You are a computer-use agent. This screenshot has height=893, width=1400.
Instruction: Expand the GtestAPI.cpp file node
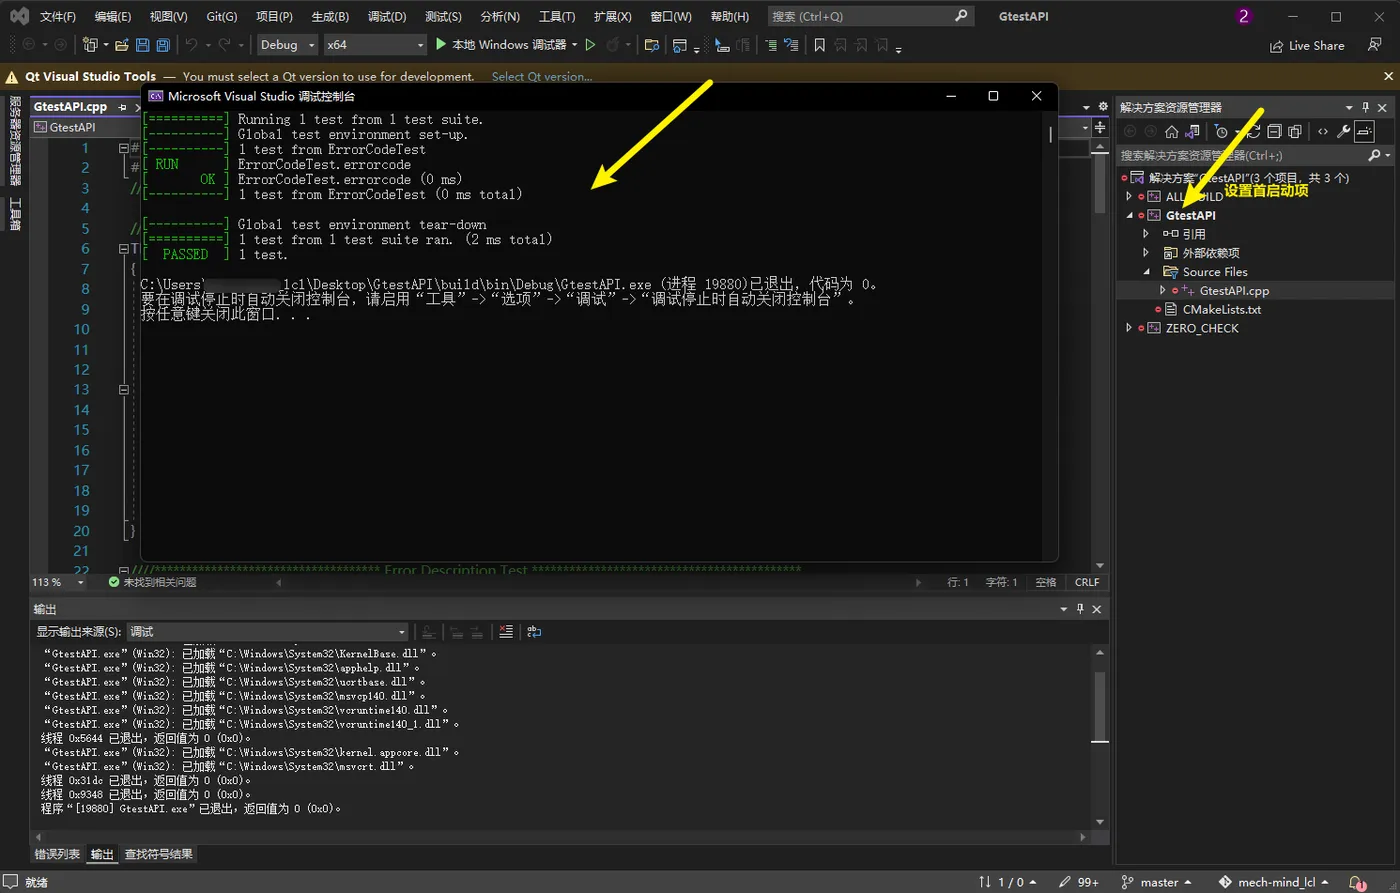(1163, 290)
